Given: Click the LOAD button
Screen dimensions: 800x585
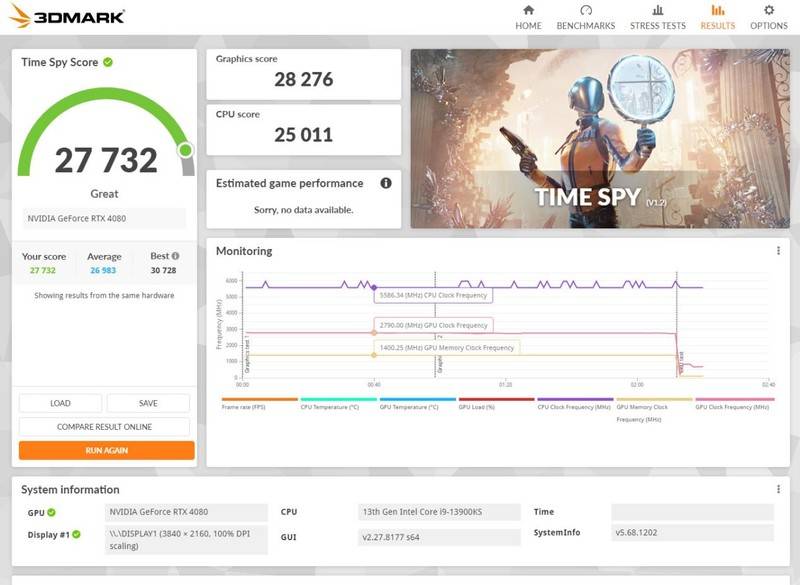Looking at the screenshot, I should [x=60, y=403].
